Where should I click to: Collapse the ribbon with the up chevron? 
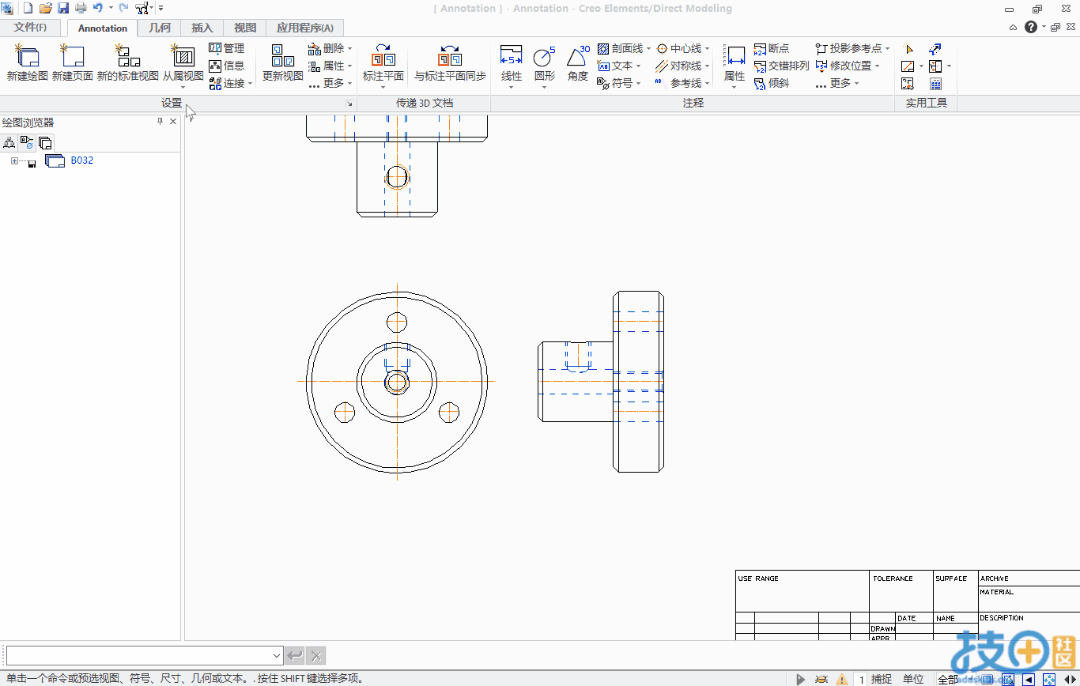tap(1013, 28)
